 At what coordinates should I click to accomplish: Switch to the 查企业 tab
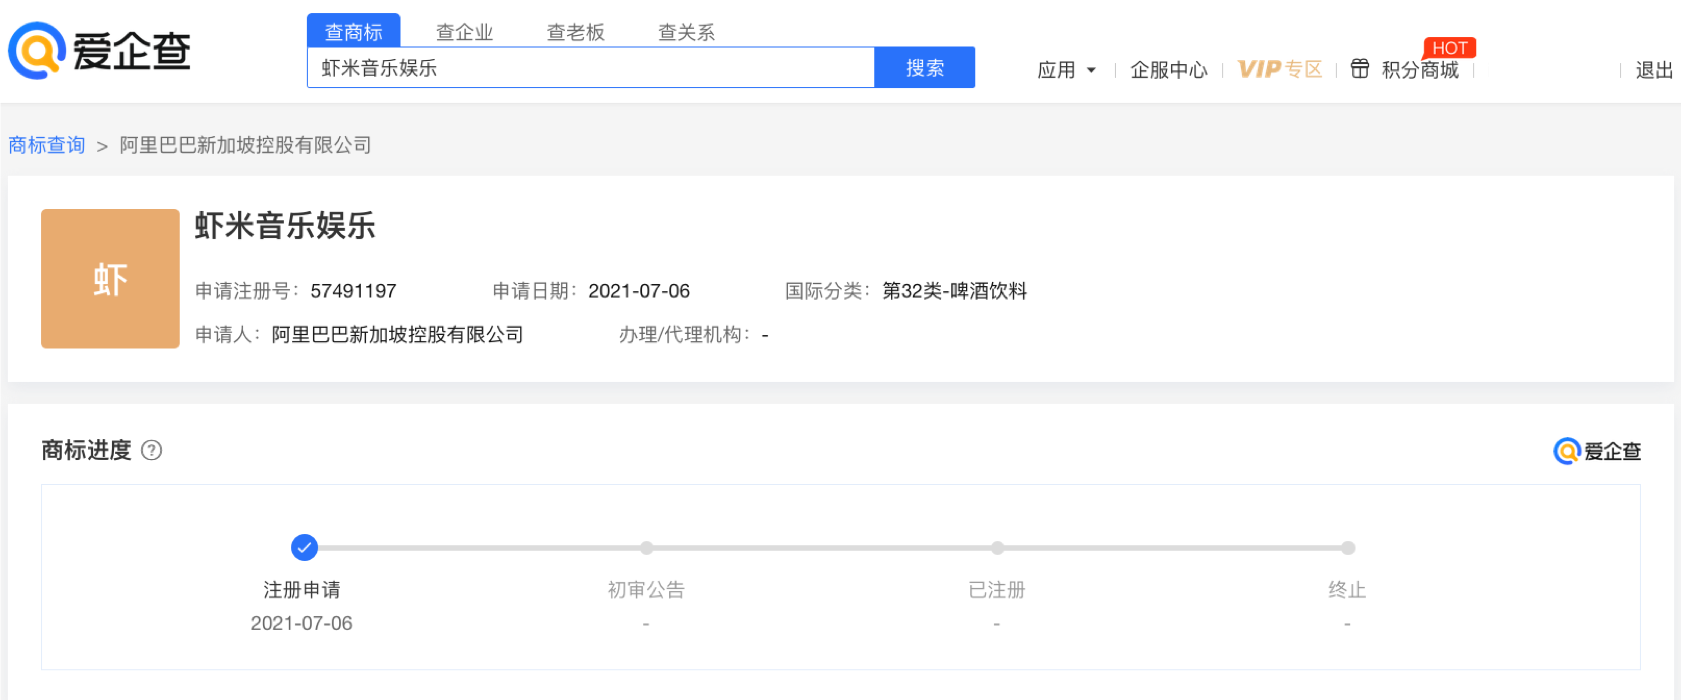click(x=465, y=32)
